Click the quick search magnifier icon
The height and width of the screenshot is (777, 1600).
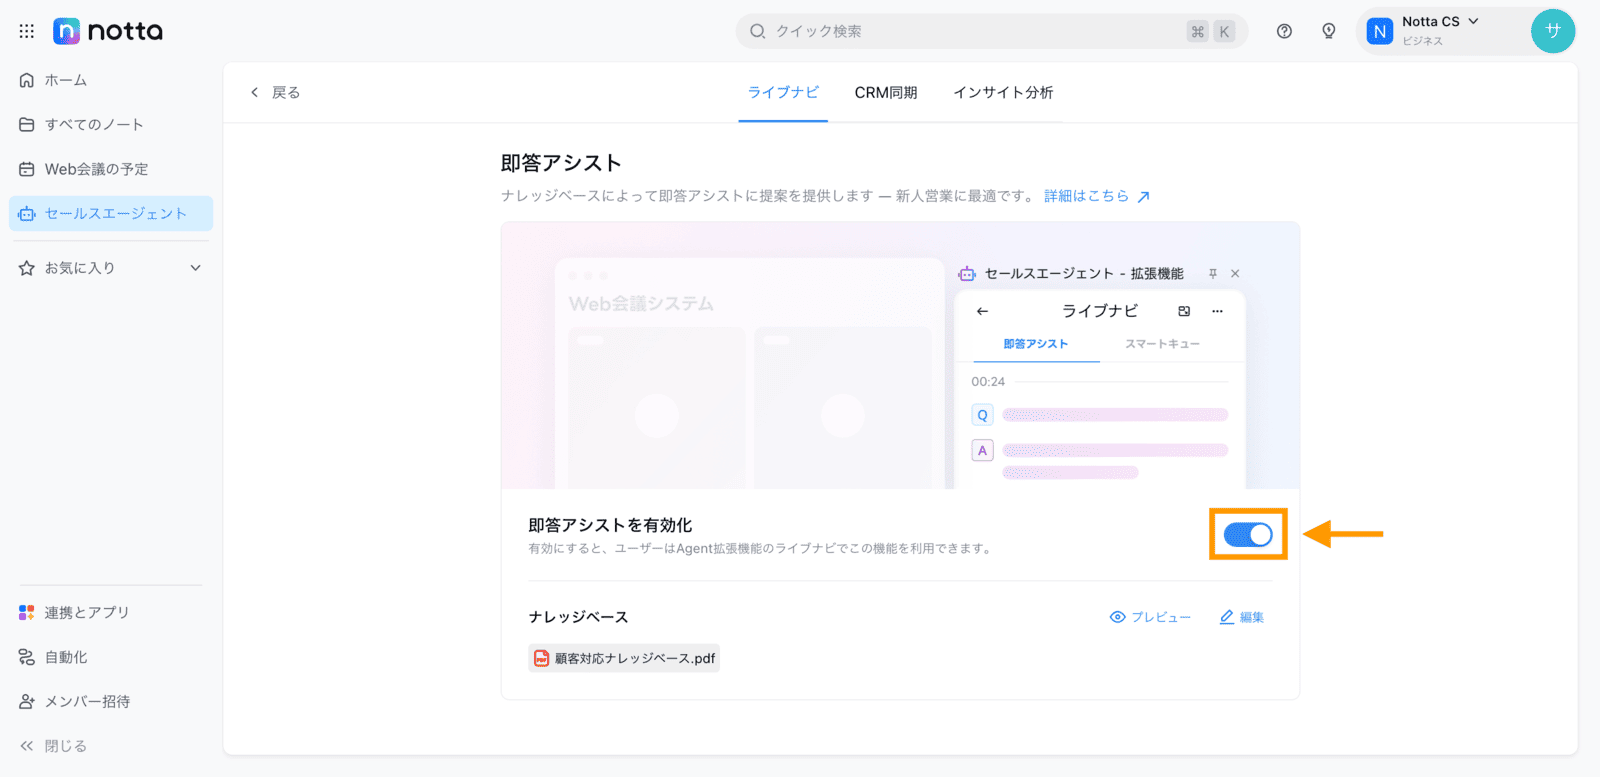[x=758, y=31]
